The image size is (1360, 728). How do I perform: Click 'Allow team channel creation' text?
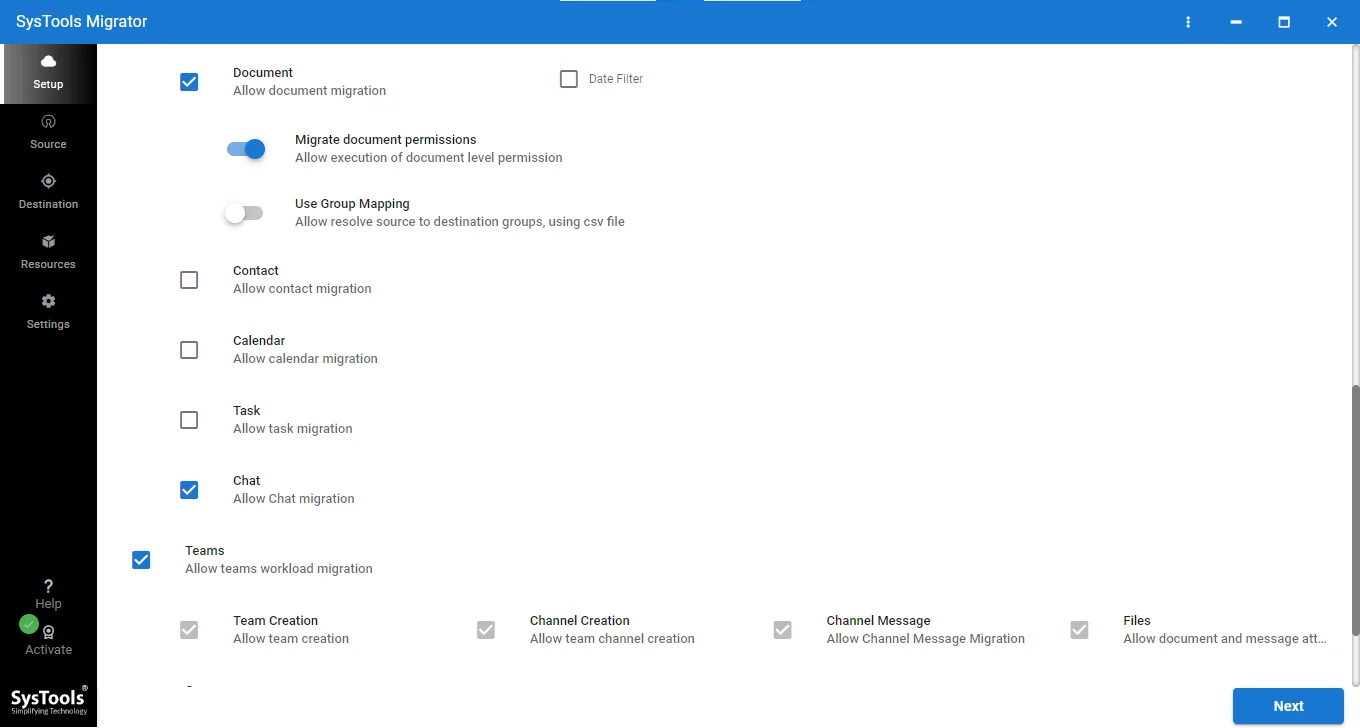(x=612, y=639)
